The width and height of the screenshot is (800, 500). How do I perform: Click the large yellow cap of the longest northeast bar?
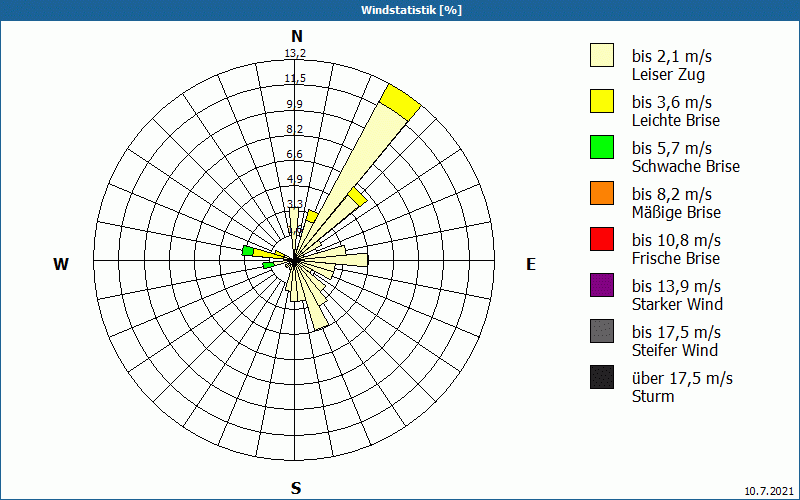pyautogui.click(x=400, y=103)
